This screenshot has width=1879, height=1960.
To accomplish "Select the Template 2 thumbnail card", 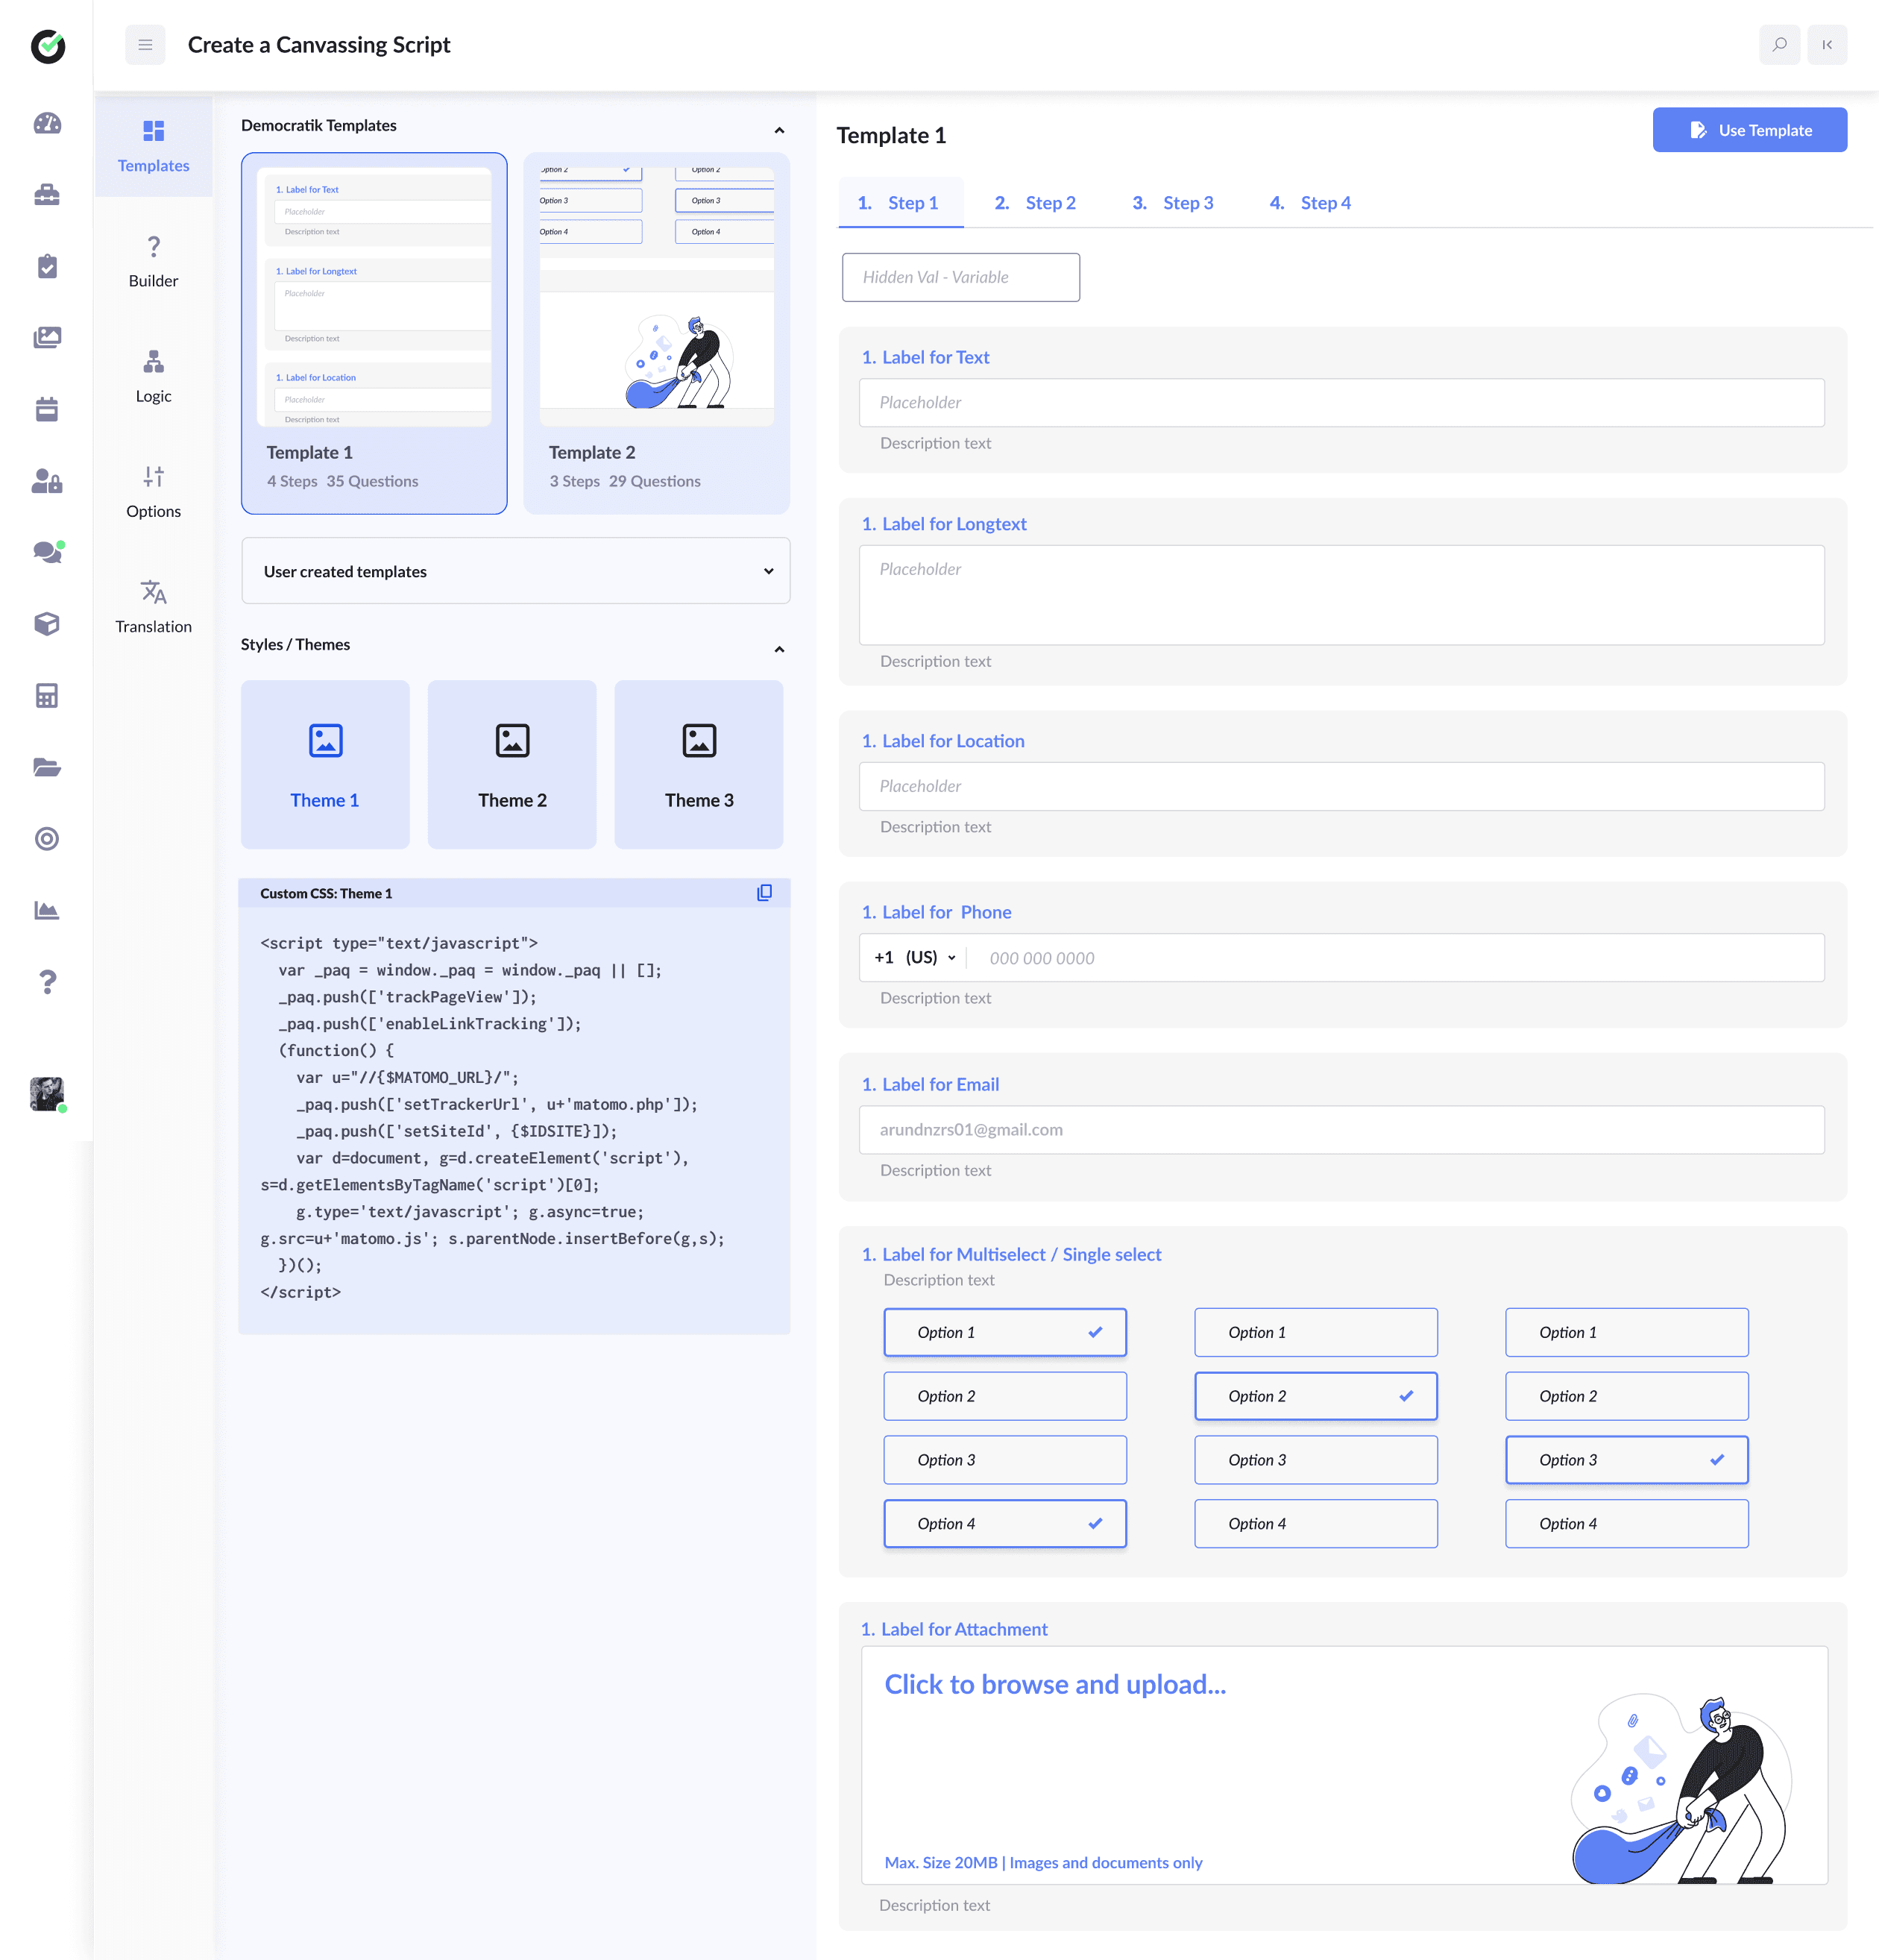I will pos(657,333).
